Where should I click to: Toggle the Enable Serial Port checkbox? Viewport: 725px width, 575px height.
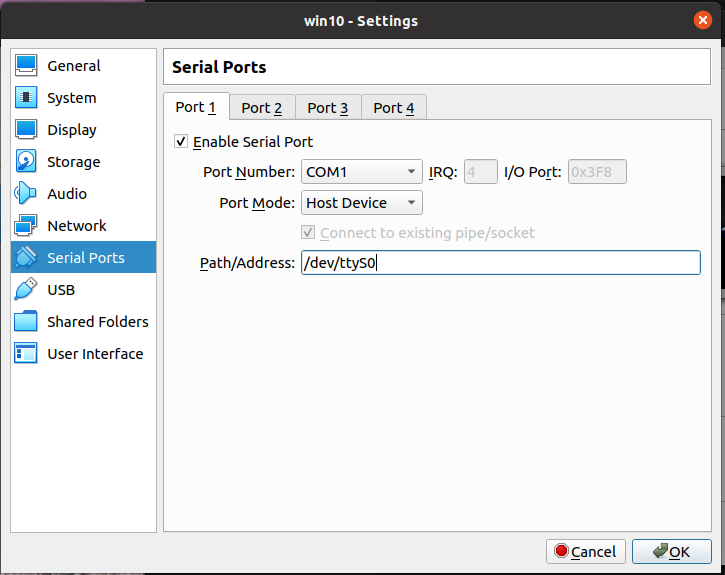pos(181,141)
